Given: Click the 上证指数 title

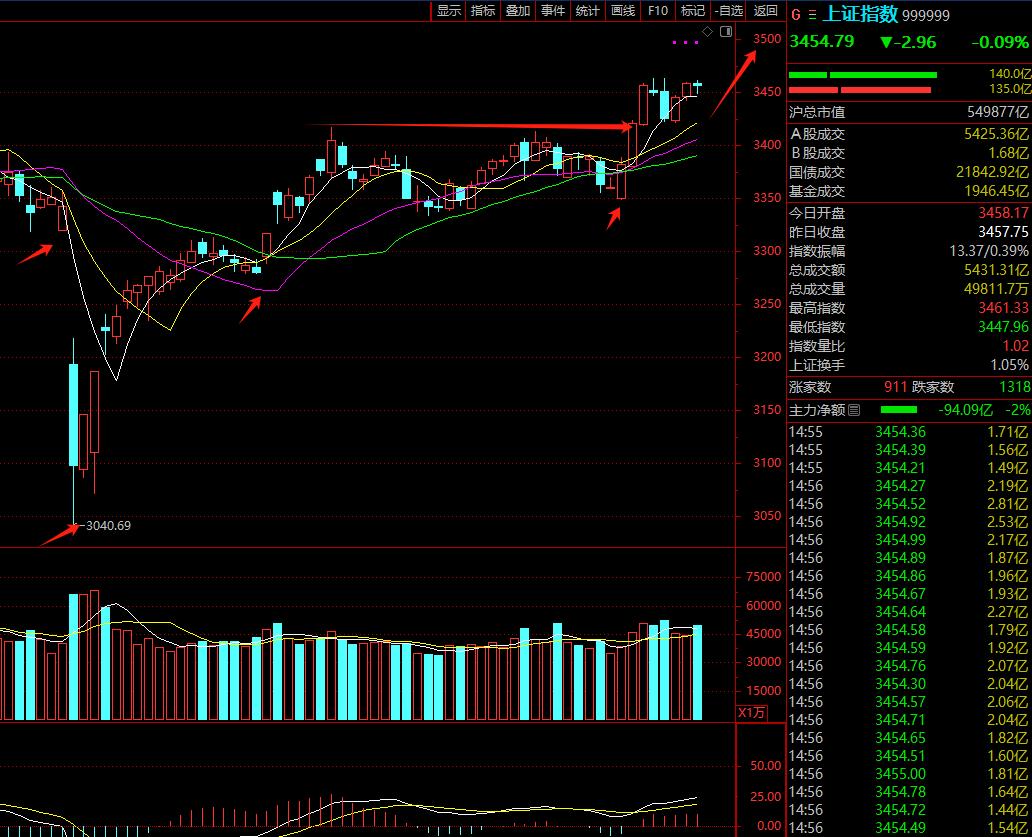Looking at the screenshot, I should 860,14.
